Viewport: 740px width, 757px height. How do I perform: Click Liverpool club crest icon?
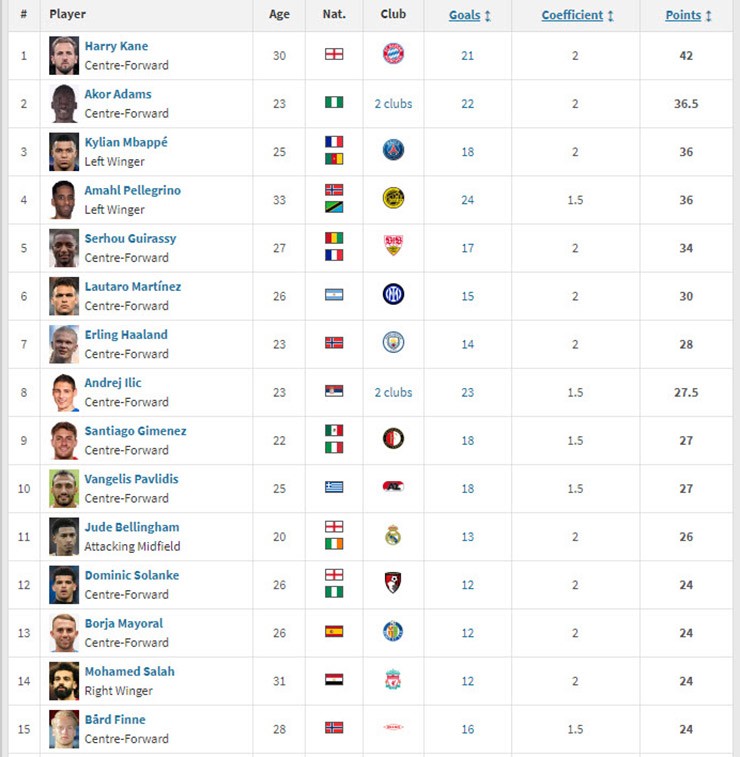click(393, 680)
